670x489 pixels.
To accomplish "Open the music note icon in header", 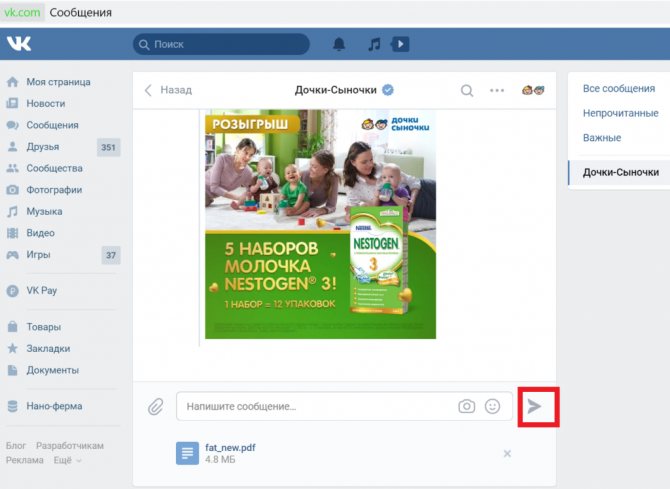I will [x=374, y=44].
